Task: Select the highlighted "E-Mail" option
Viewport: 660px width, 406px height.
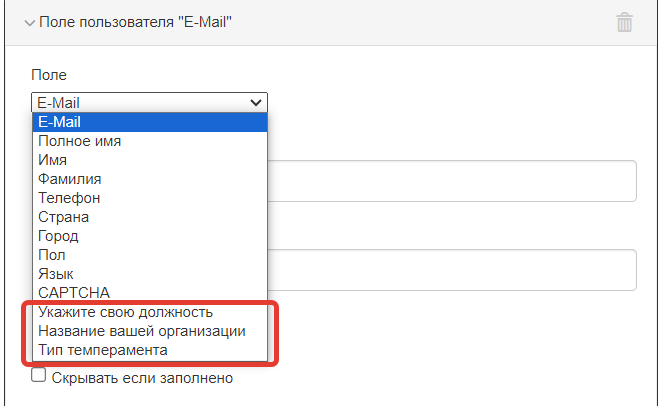Action: coord(150,122)
